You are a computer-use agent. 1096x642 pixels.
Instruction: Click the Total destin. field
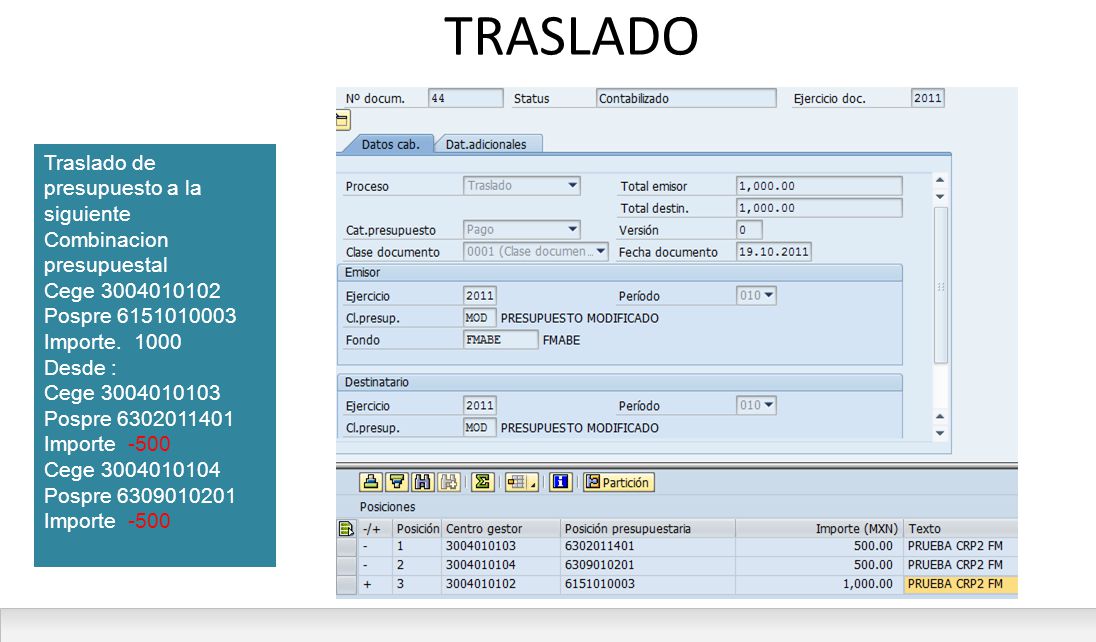819,208
